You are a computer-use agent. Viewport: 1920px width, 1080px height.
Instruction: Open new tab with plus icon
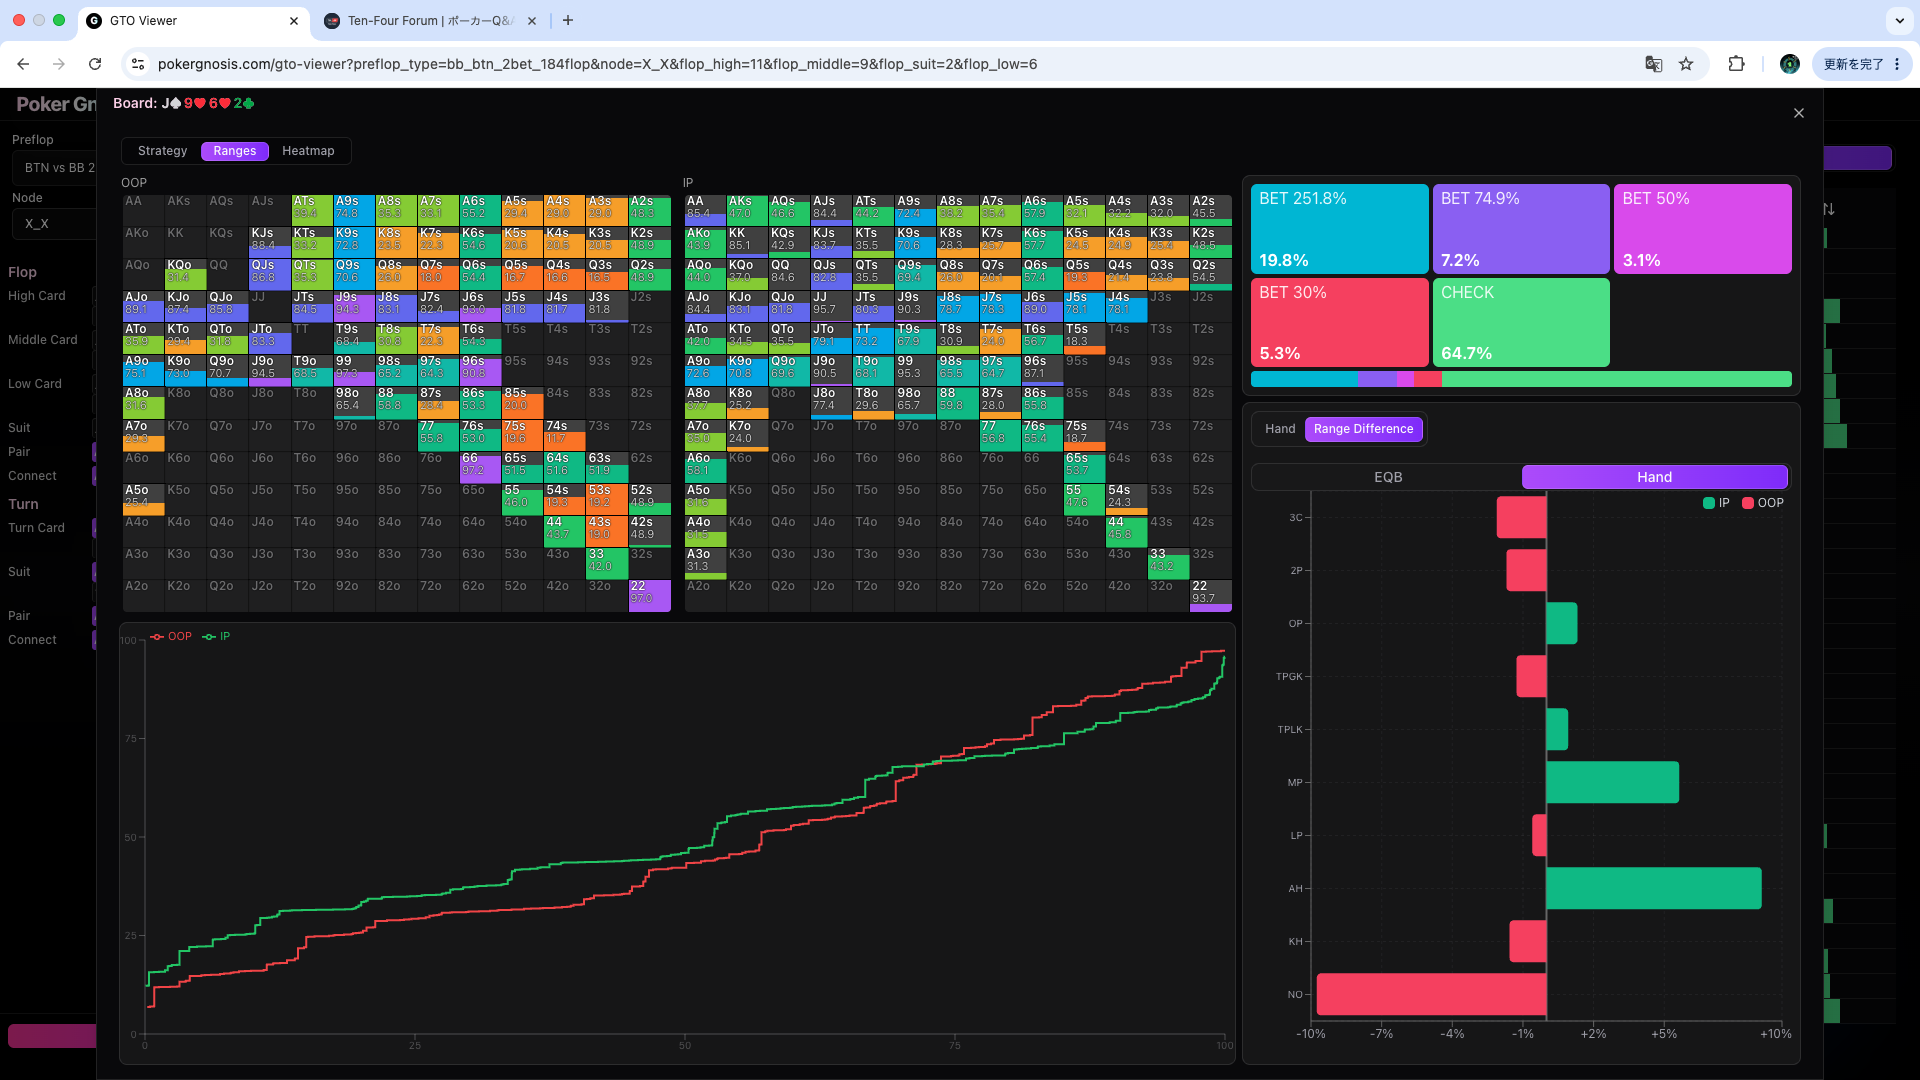click(x=568, y=20)
